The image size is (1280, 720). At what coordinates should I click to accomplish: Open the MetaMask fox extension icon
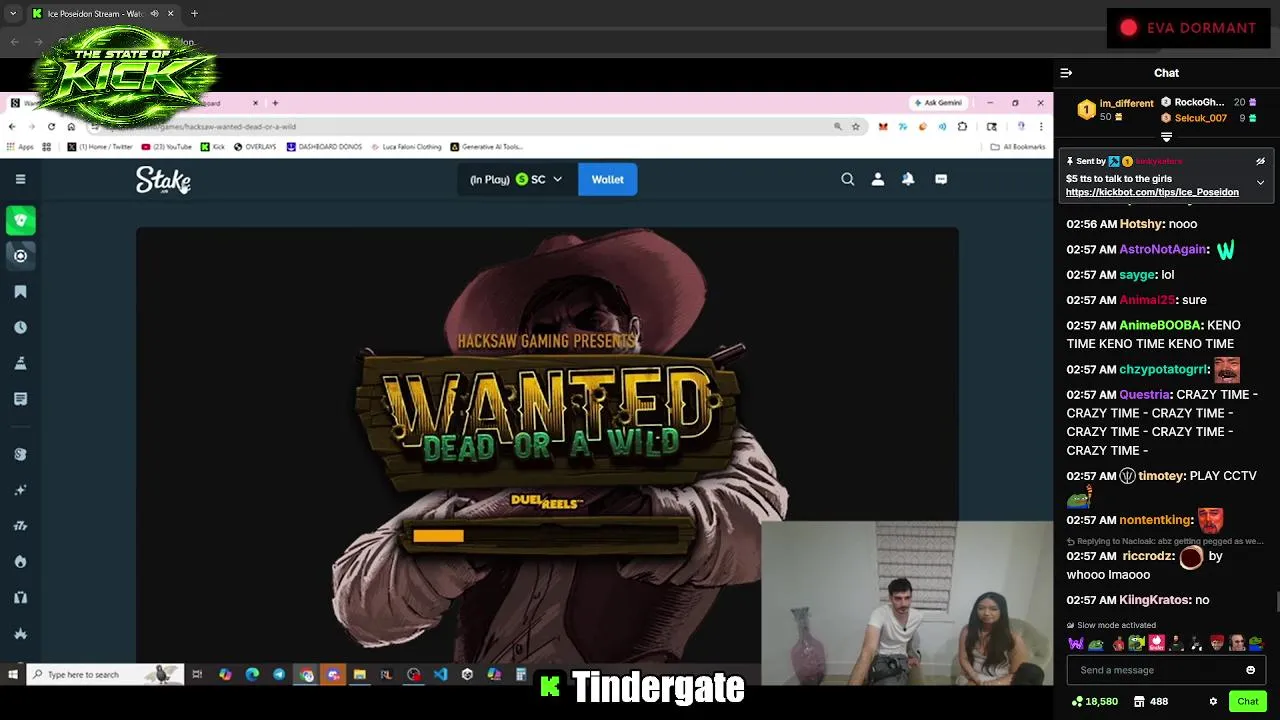click(x=883, y=127)
